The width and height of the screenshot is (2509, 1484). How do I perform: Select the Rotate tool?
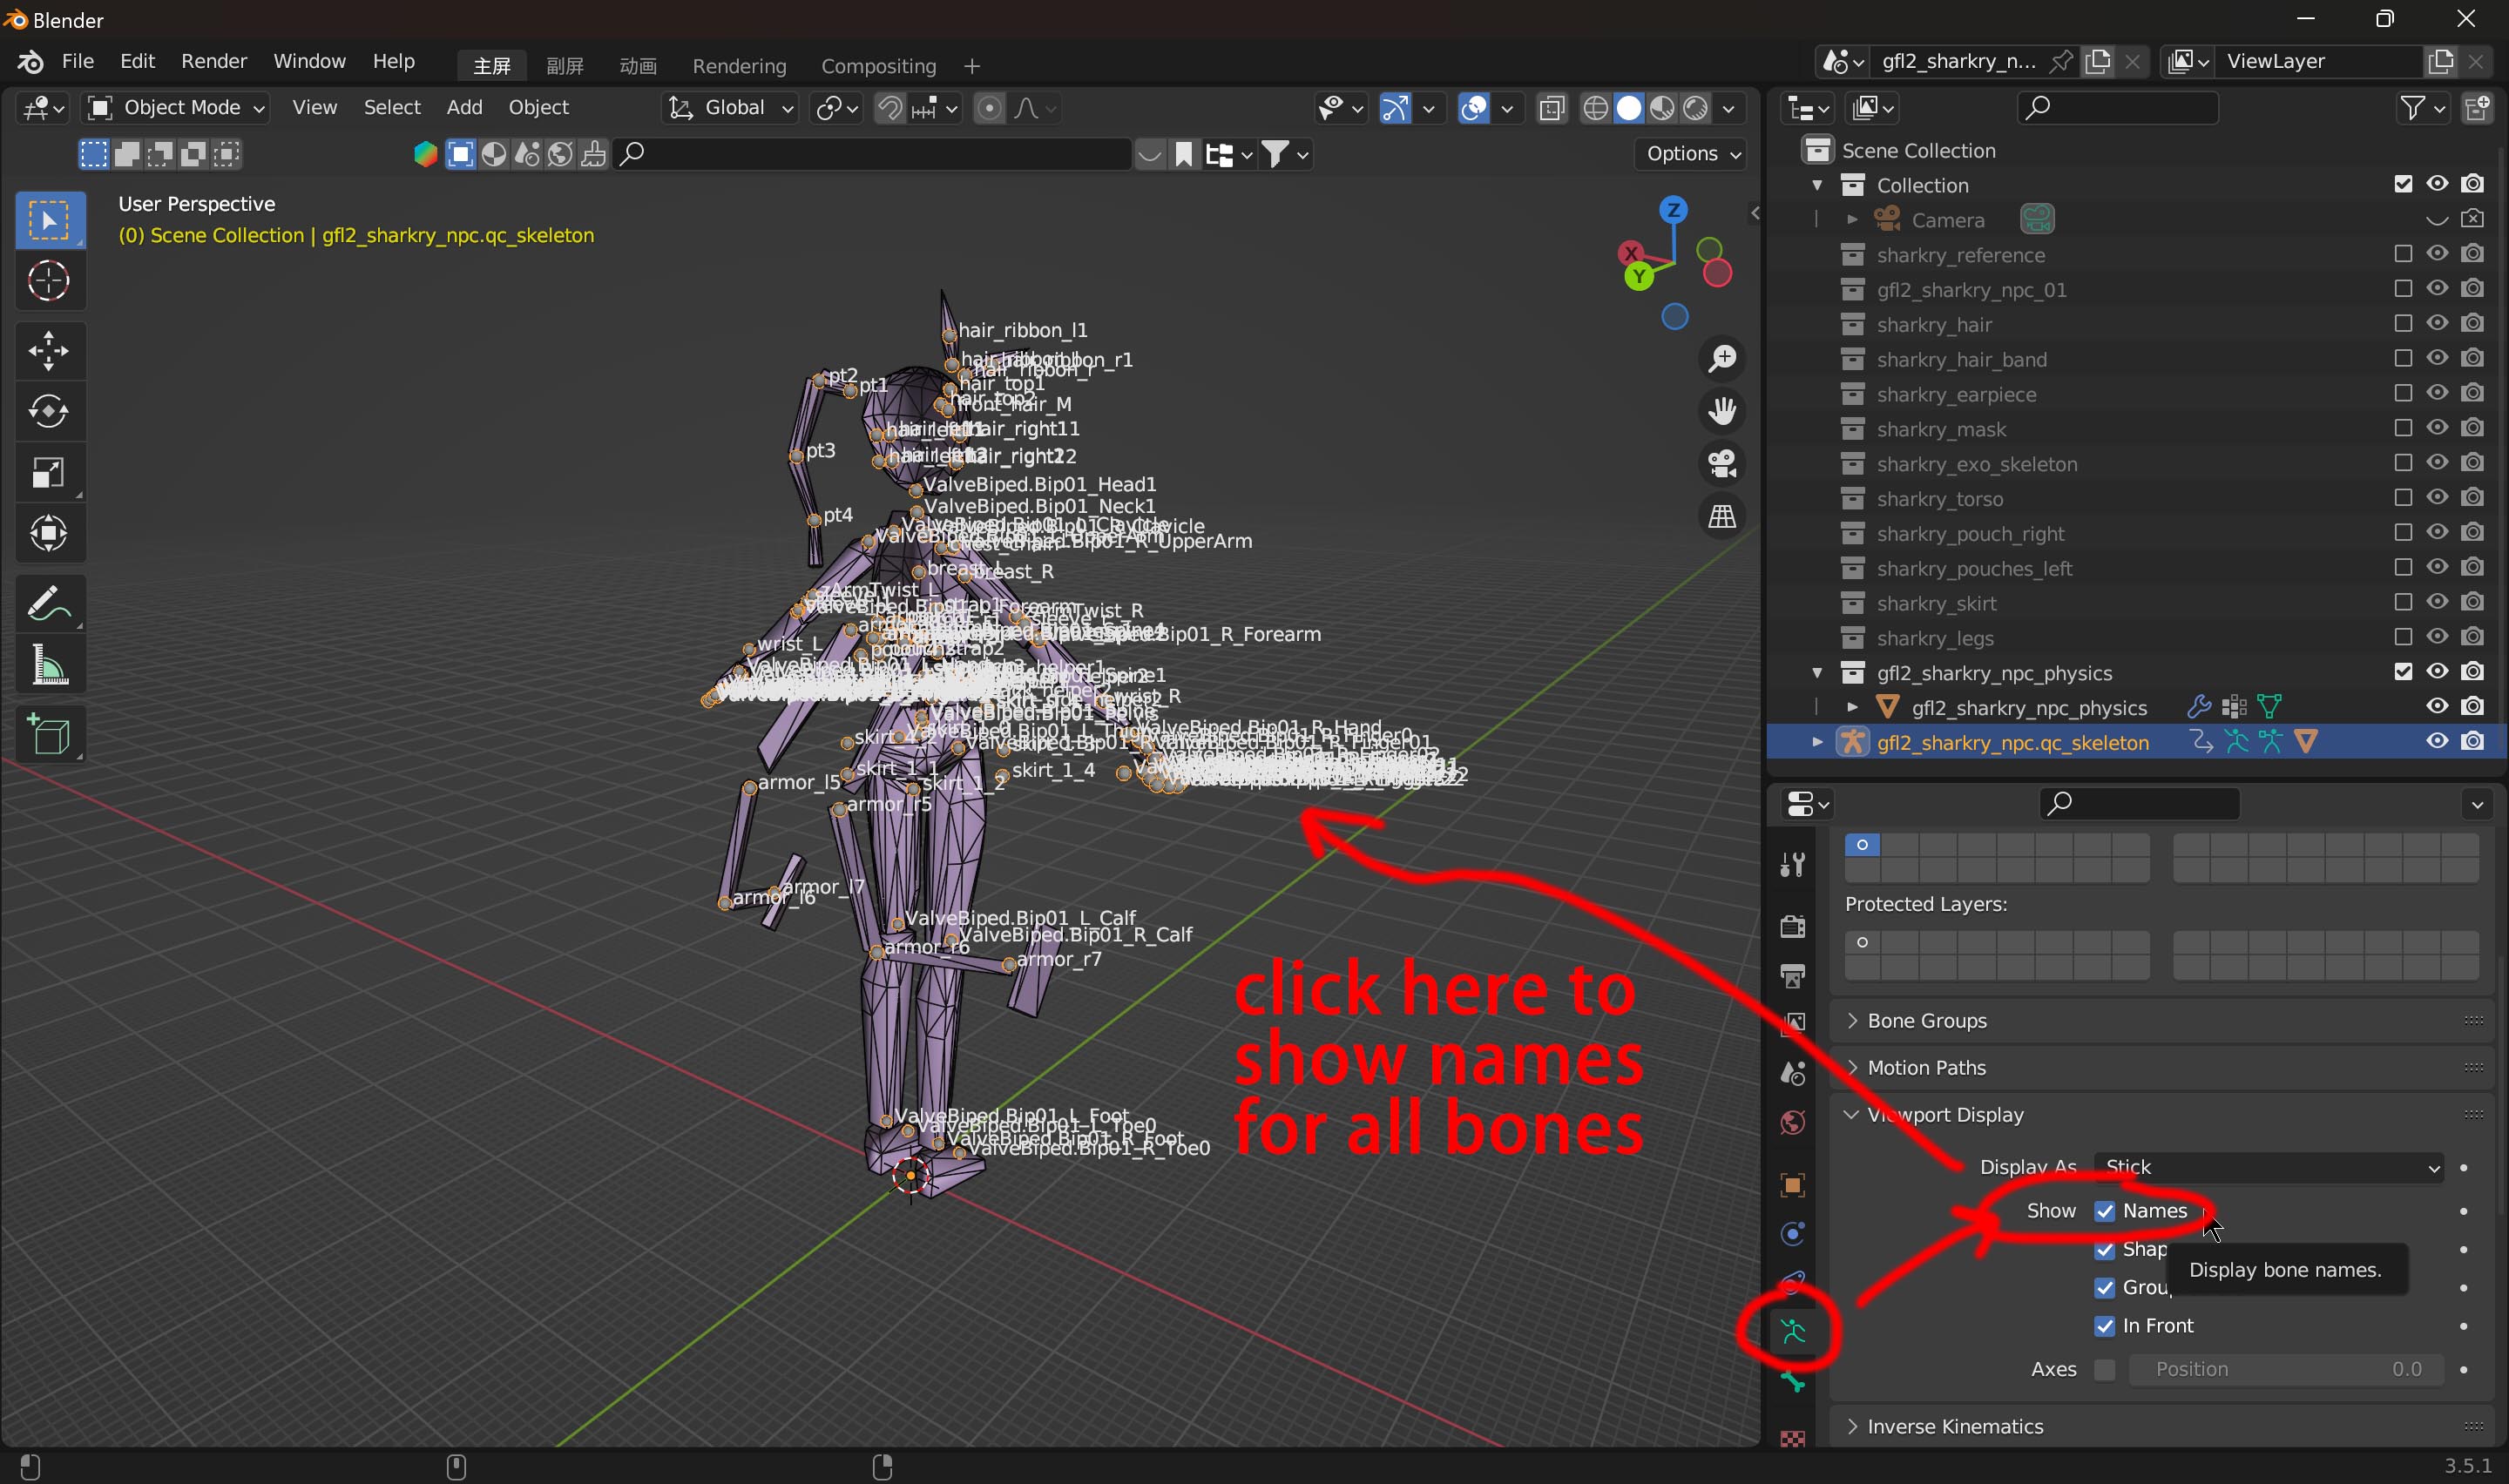point(48,411)
